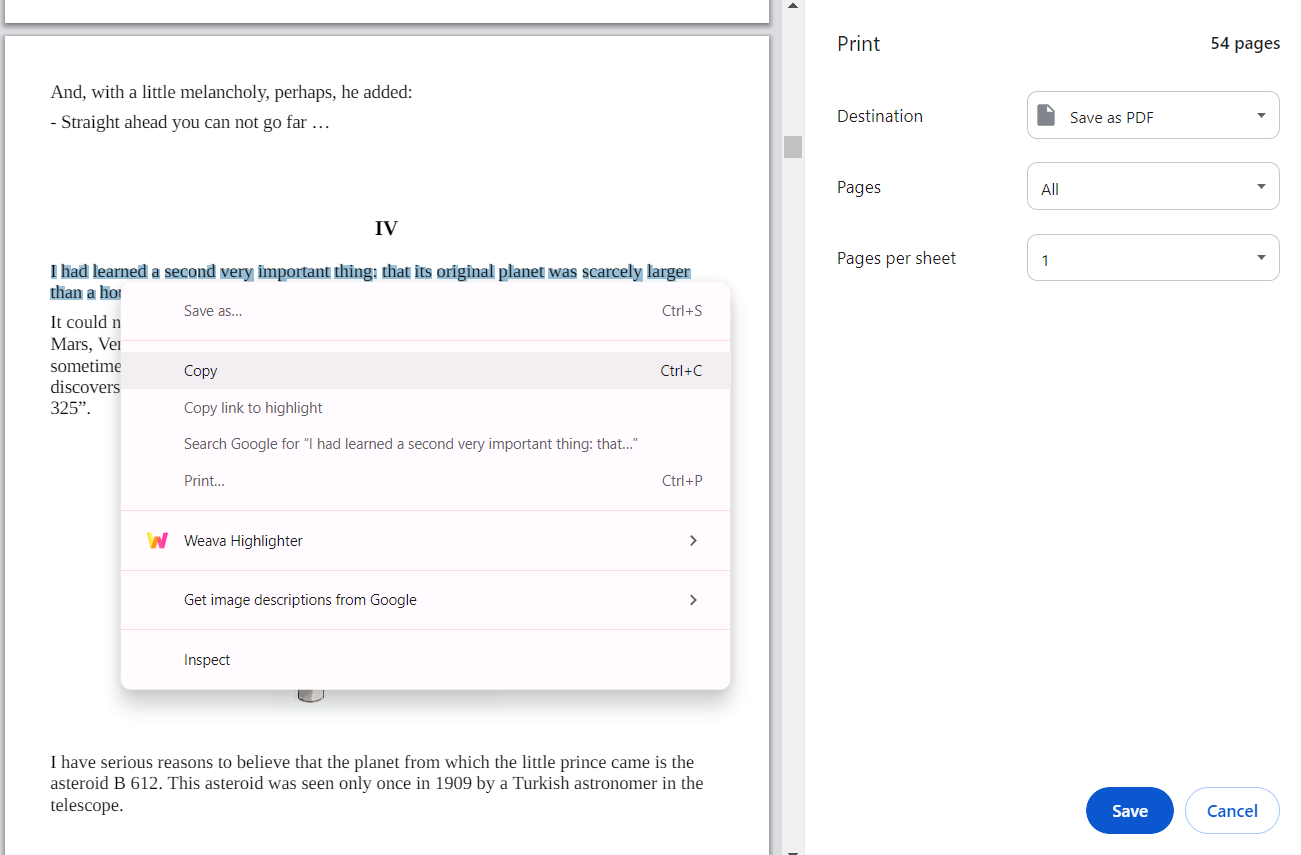This screenshot has width=1301, height=855.
Task: Click Copy link to highlight
Action: pos(252,407)
